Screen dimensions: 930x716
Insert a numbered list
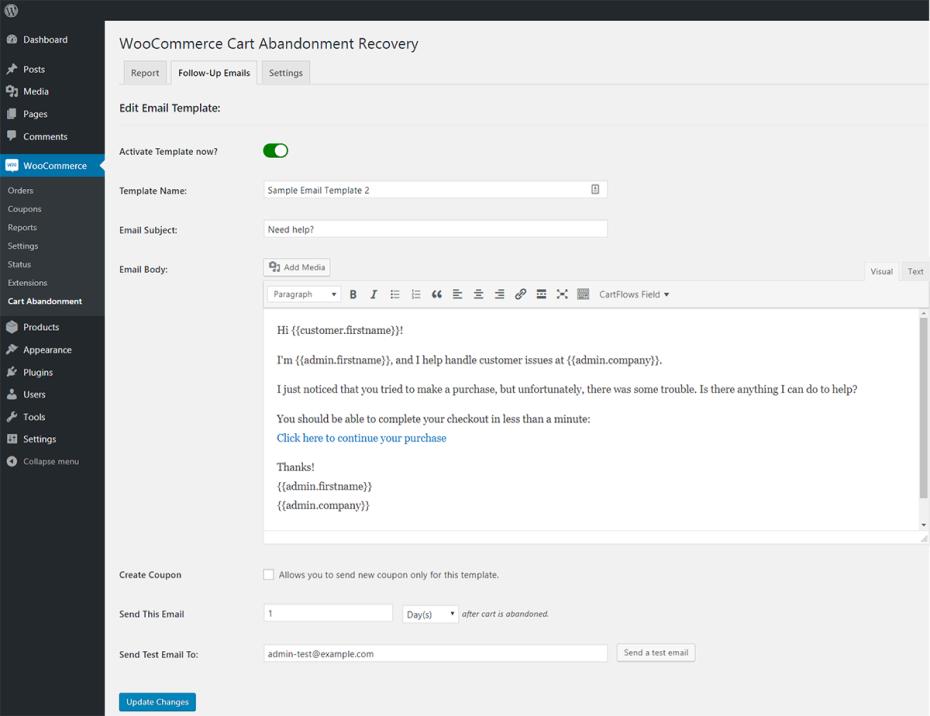(x=416, y=295)
